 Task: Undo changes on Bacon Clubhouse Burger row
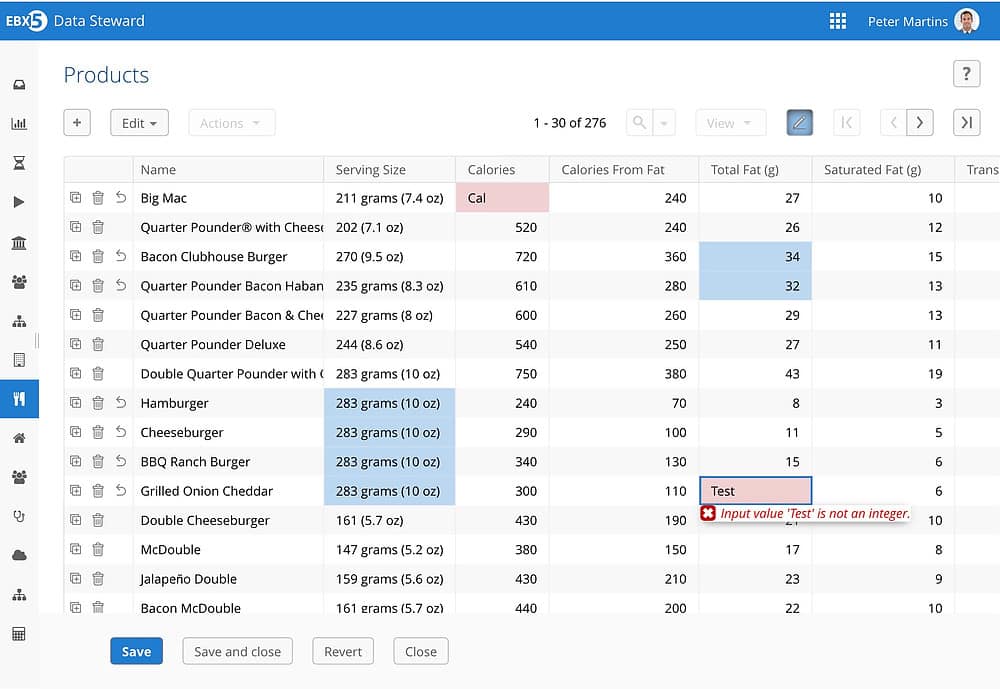[121, 256]
